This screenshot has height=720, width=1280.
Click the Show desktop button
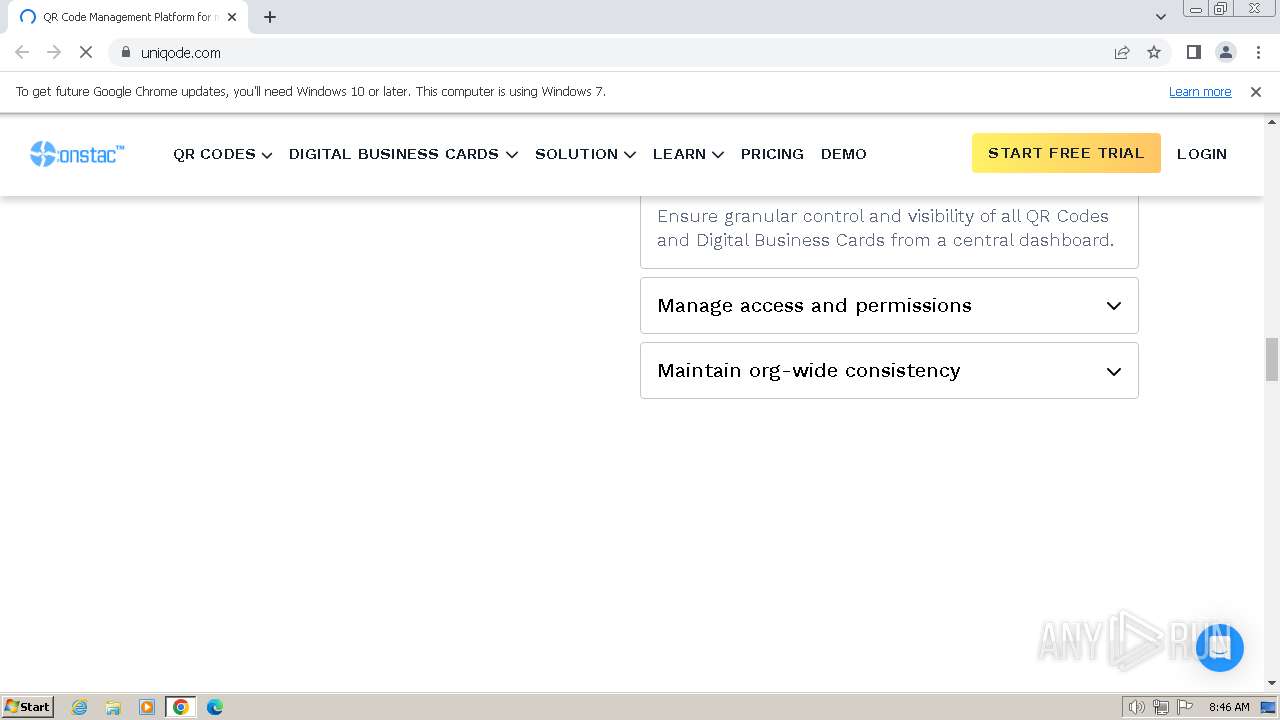point(1269,707)
